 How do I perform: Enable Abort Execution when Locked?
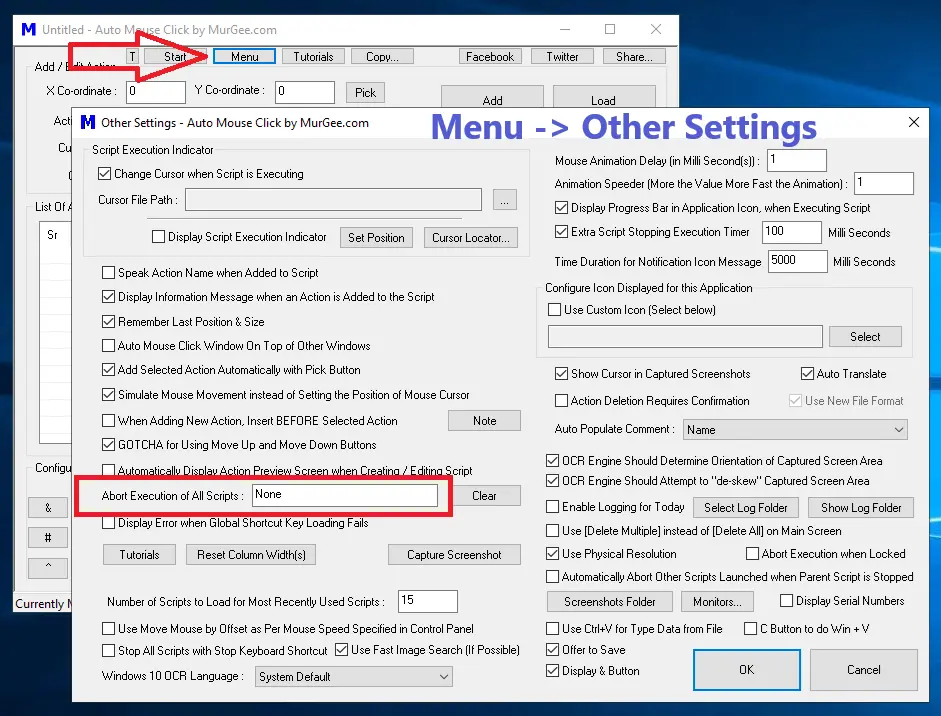[x=753, y=554]
